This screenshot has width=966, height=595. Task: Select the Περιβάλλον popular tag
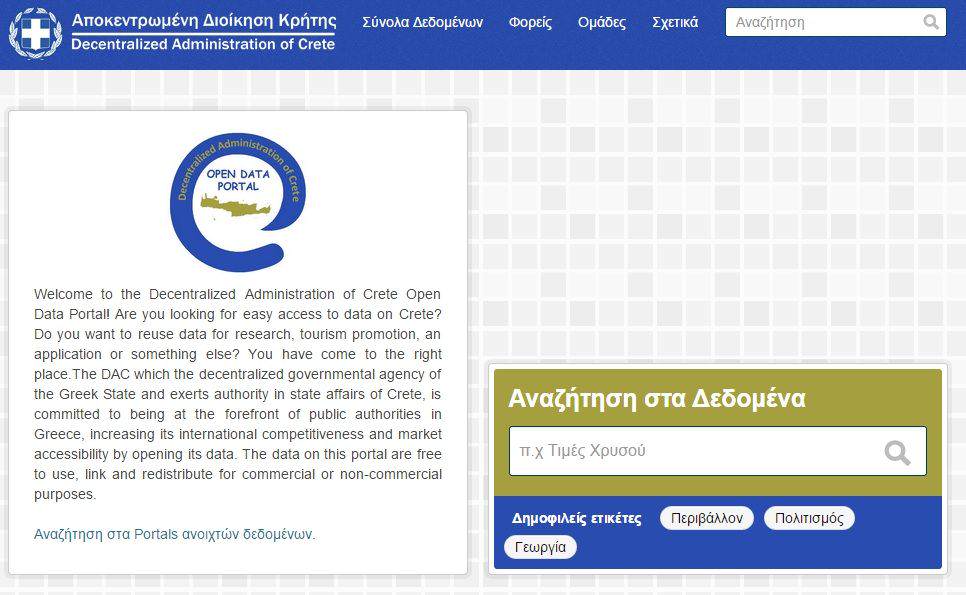click(706, 518)
